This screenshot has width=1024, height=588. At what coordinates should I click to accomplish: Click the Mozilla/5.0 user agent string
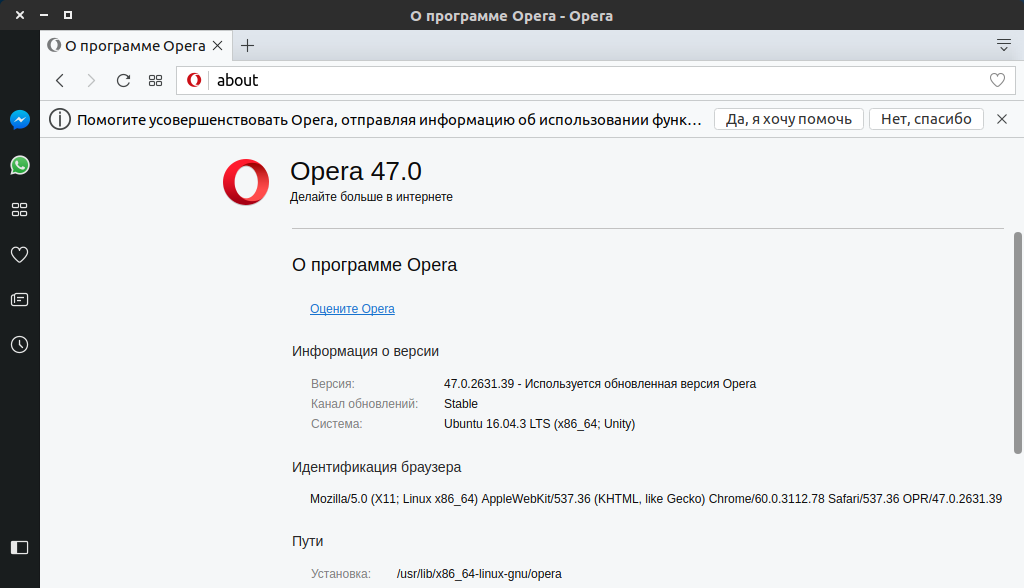click(x=656, y=498)
